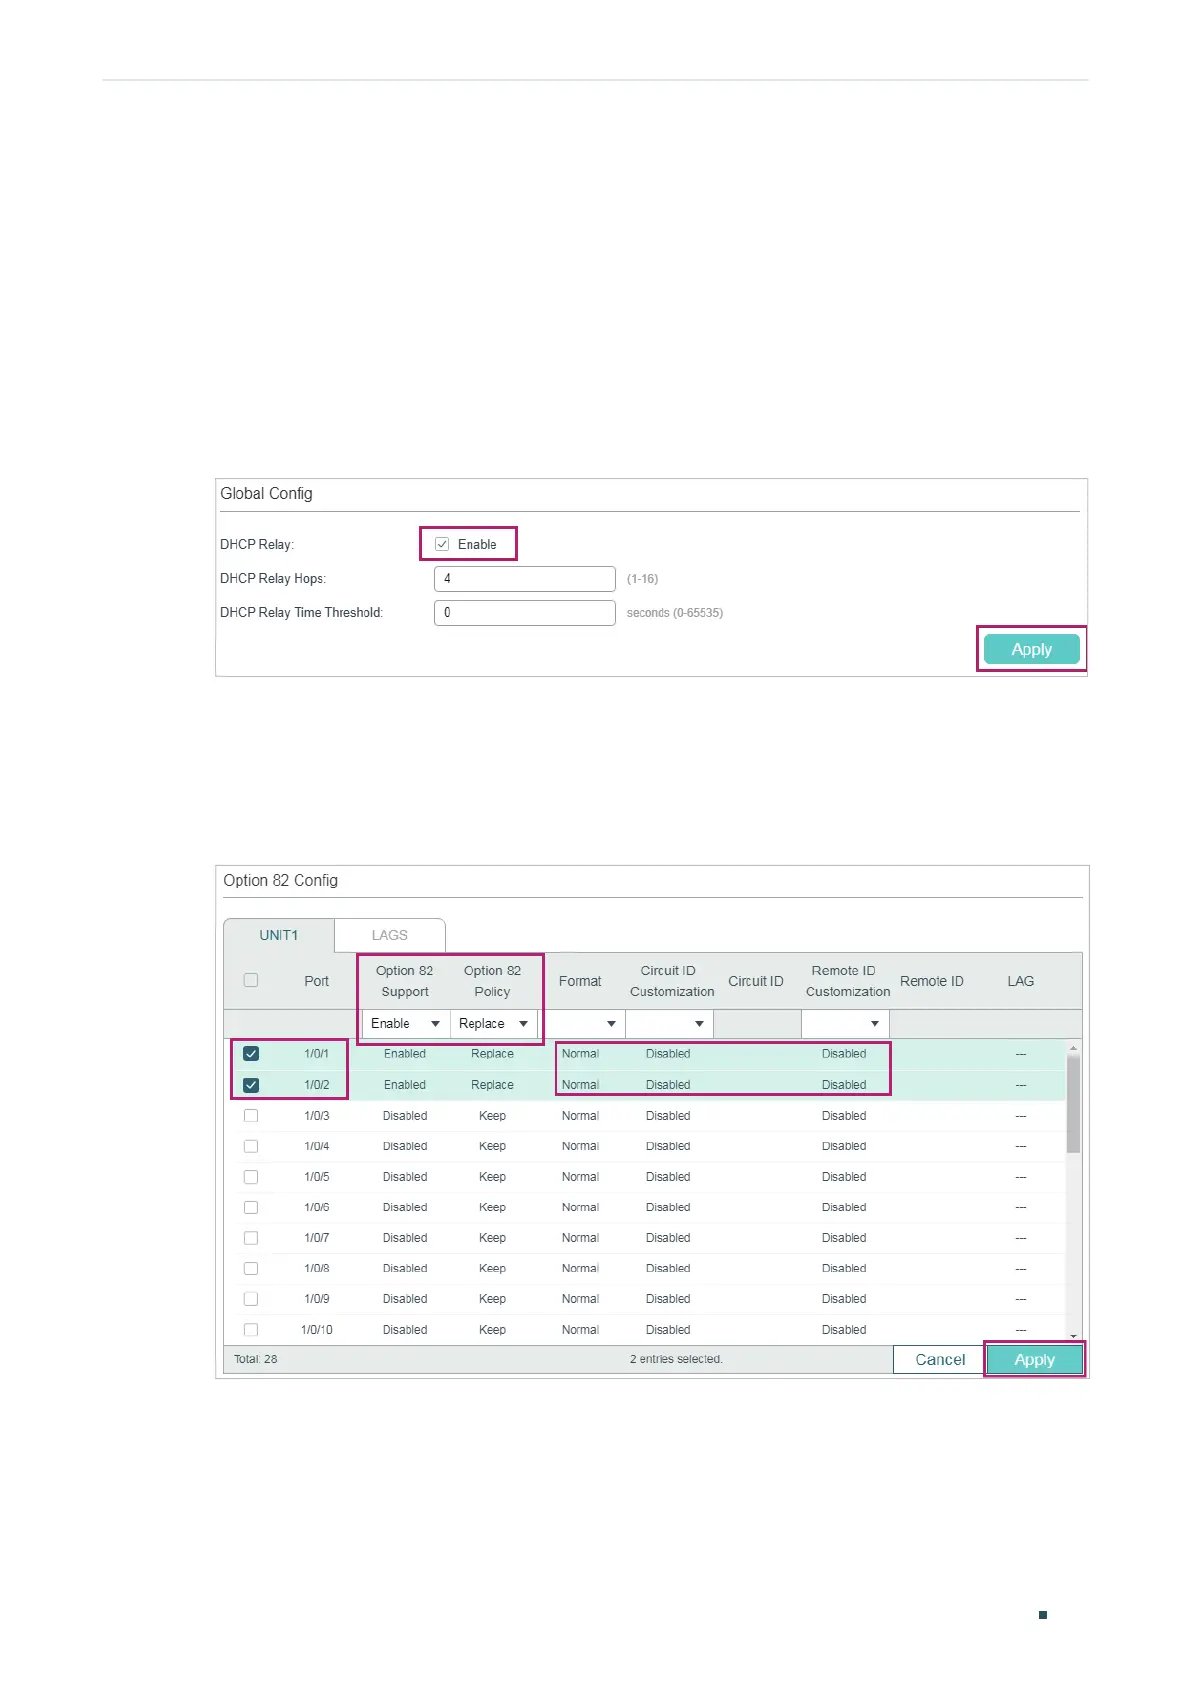Click the LAG column header

tap(1020, 981)
